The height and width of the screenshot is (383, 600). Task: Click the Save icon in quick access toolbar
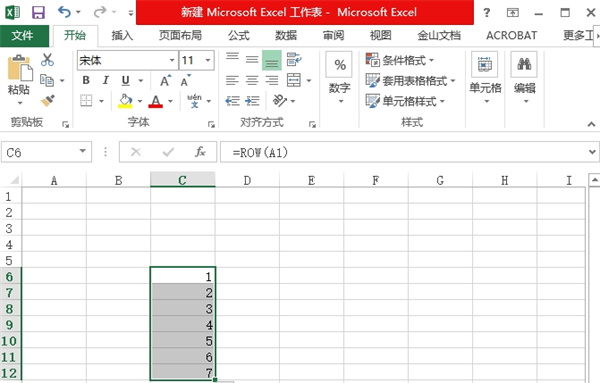point(38,12)
